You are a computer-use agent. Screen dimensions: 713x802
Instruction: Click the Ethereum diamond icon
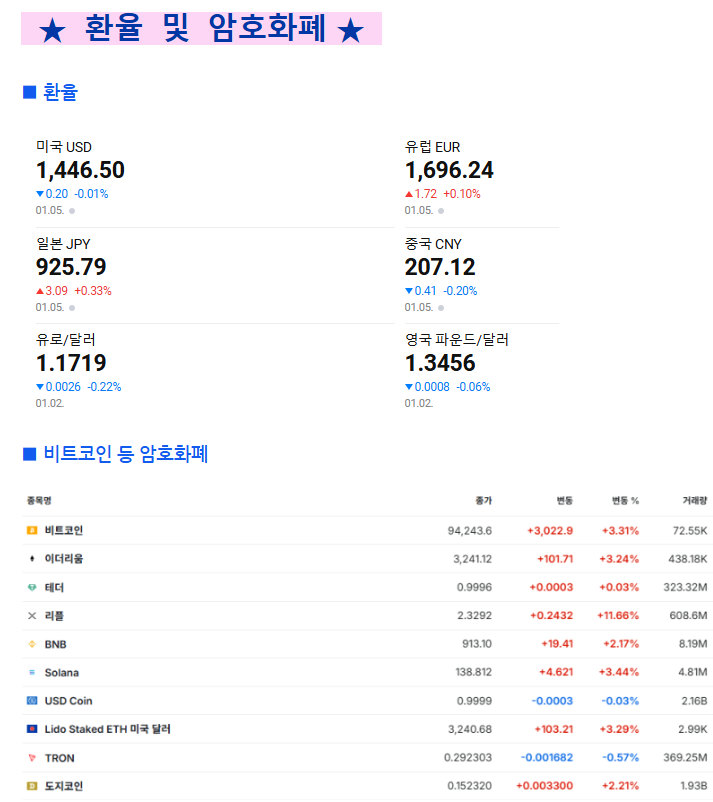coord(32,559)
